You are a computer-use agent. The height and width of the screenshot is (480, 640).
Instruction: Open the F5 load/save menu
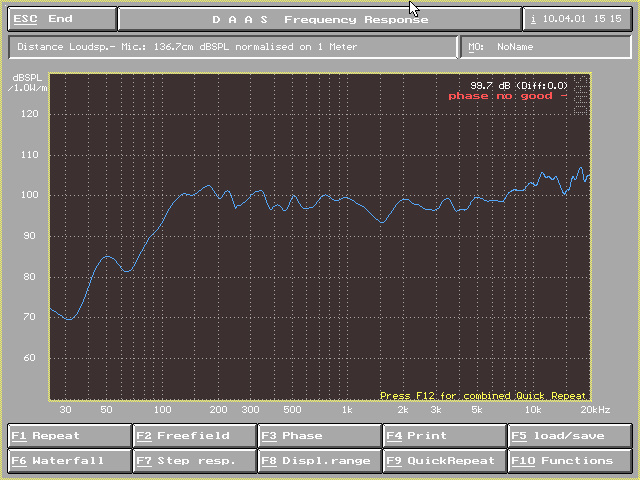point(569,435)
